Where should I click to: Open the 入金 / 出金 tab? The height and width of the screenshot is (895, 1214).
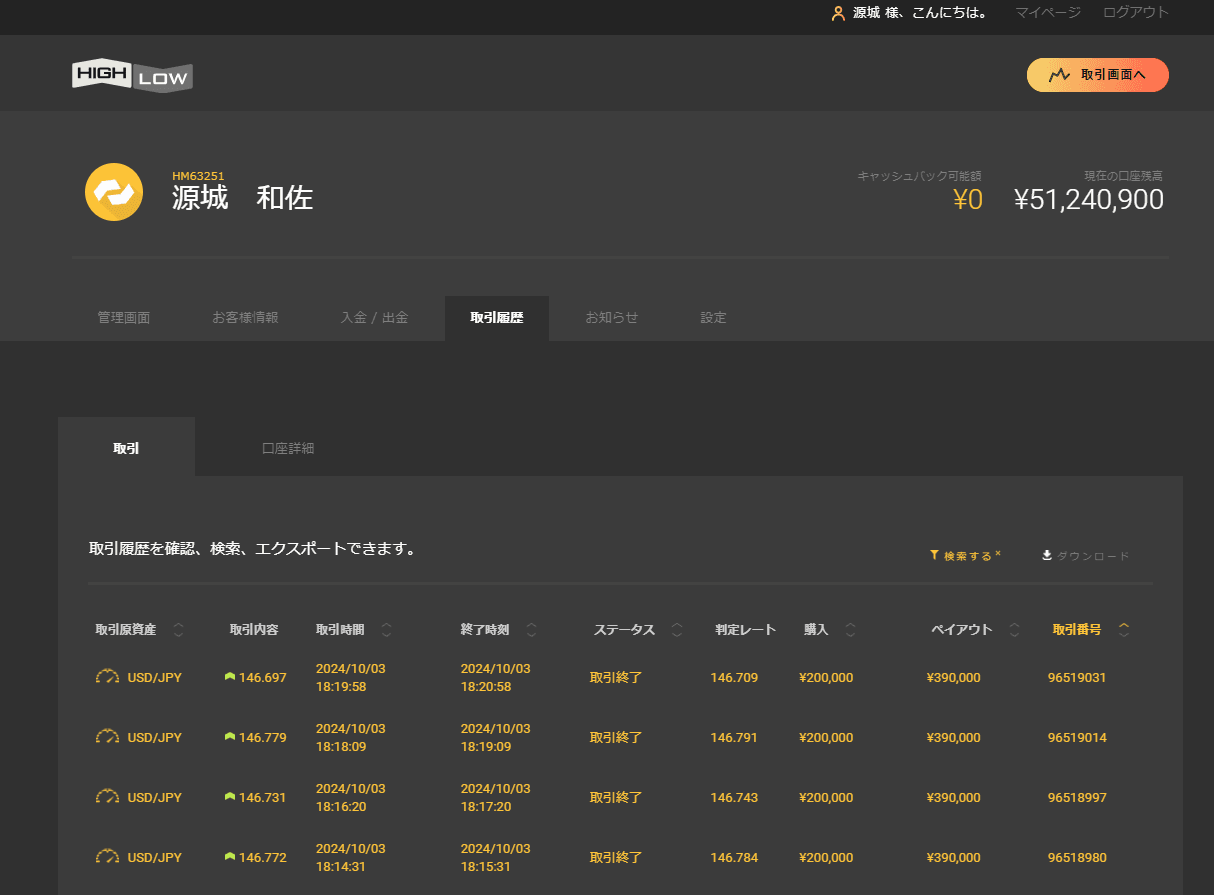pyautogui.click(x=374, y=318)
